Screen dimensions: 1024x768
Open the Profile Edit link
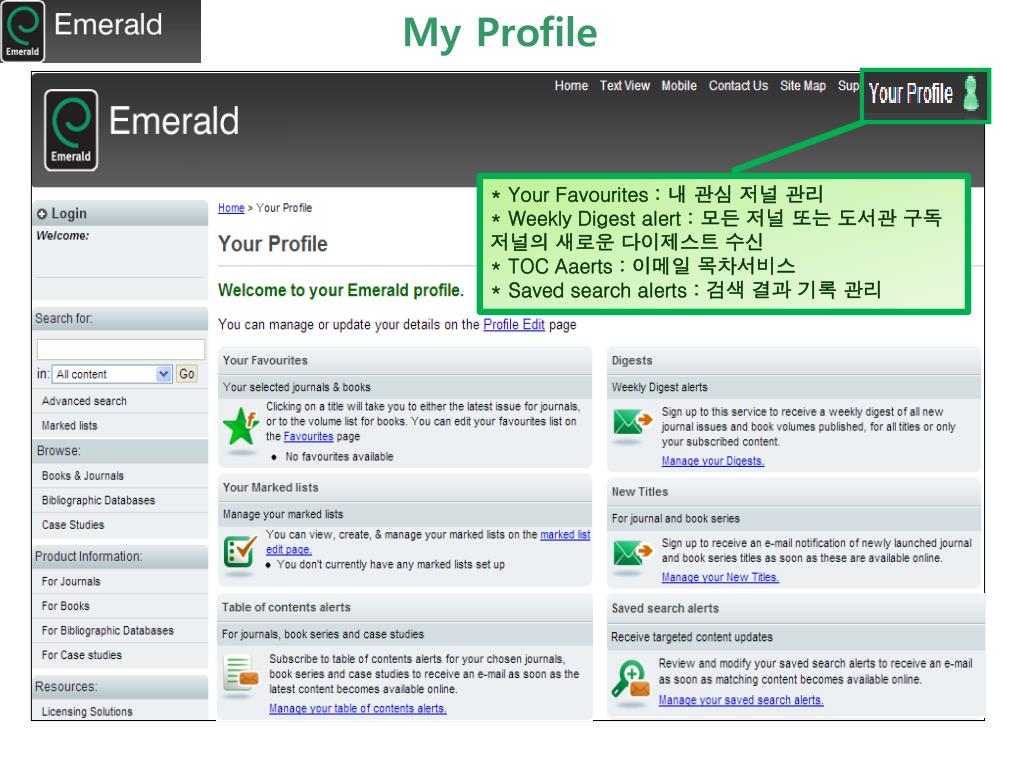[513, 325]
